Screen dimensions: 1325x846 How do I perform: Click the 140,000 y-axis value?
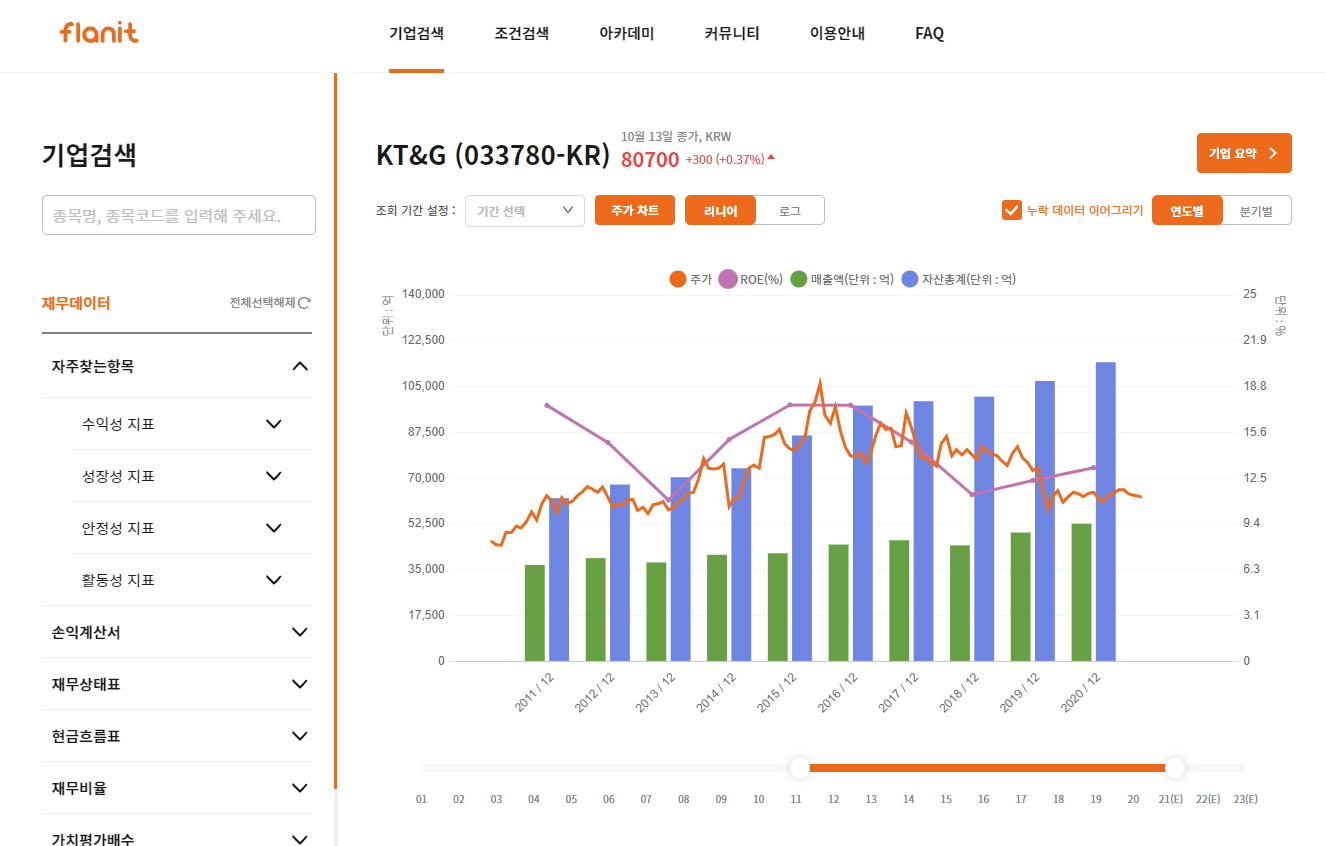point(423,294)
